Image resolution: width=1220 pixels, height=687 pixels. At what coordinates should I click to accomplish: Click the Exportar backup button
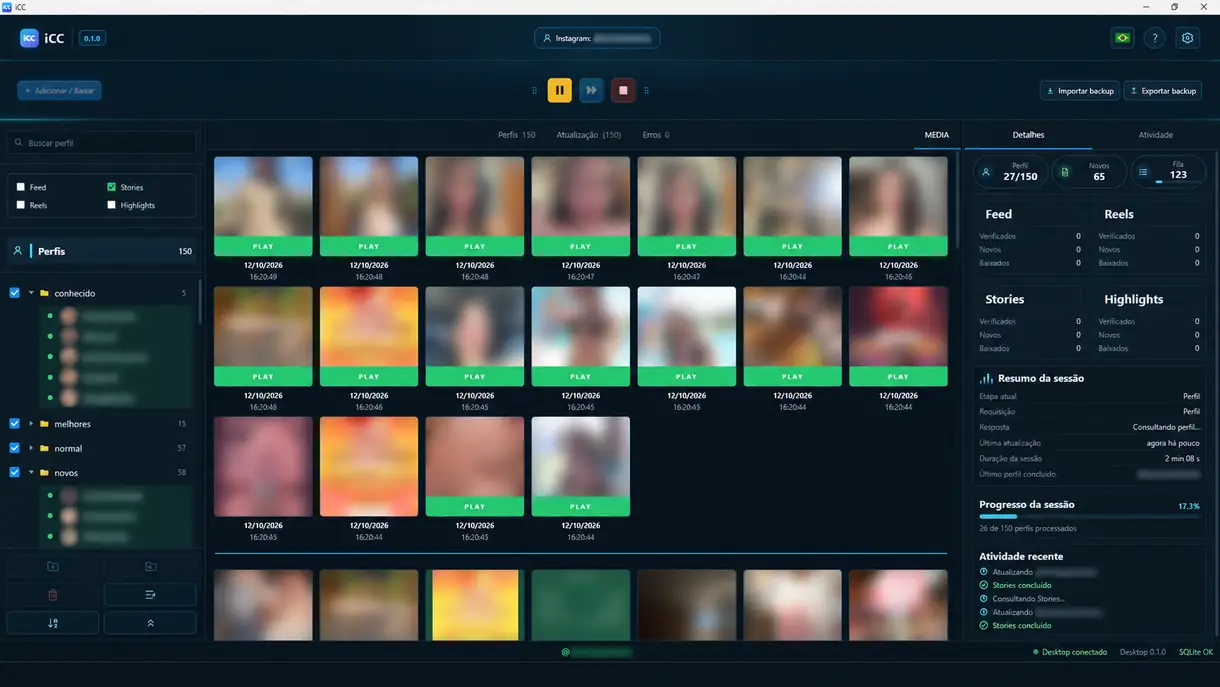coord(1163,91)
